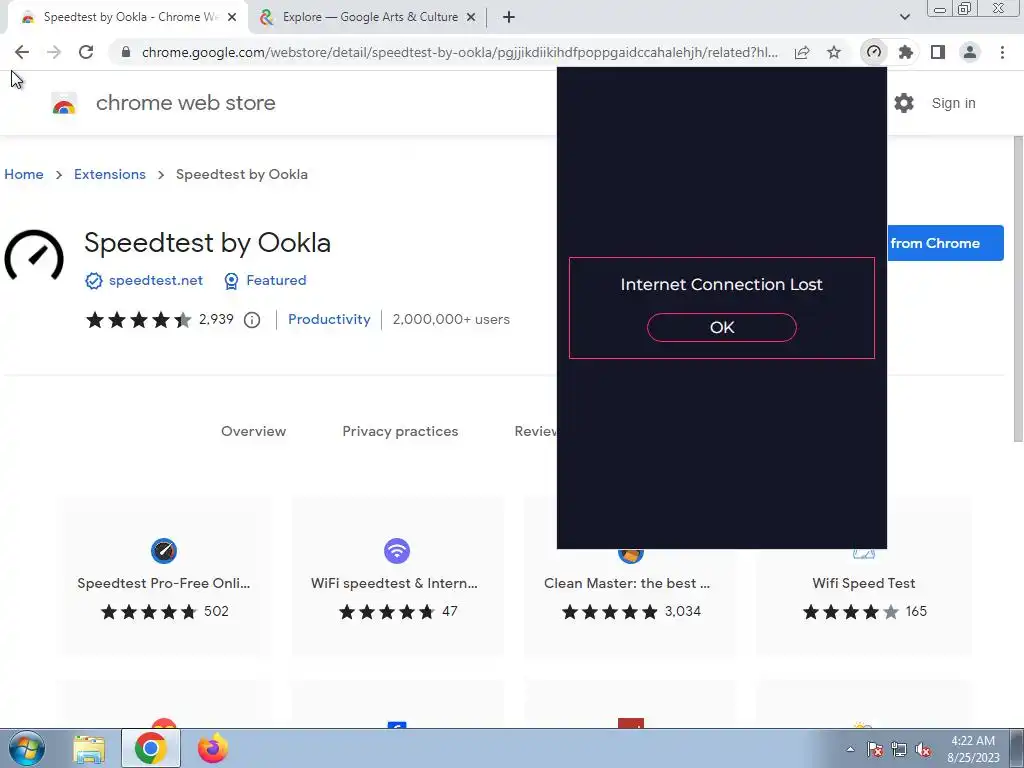Click the Sign in link

(953, 103)
